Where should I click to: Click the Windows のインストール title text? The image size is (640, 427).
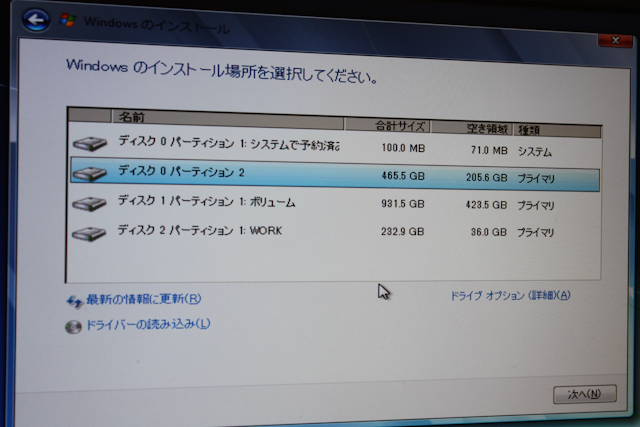157,25
